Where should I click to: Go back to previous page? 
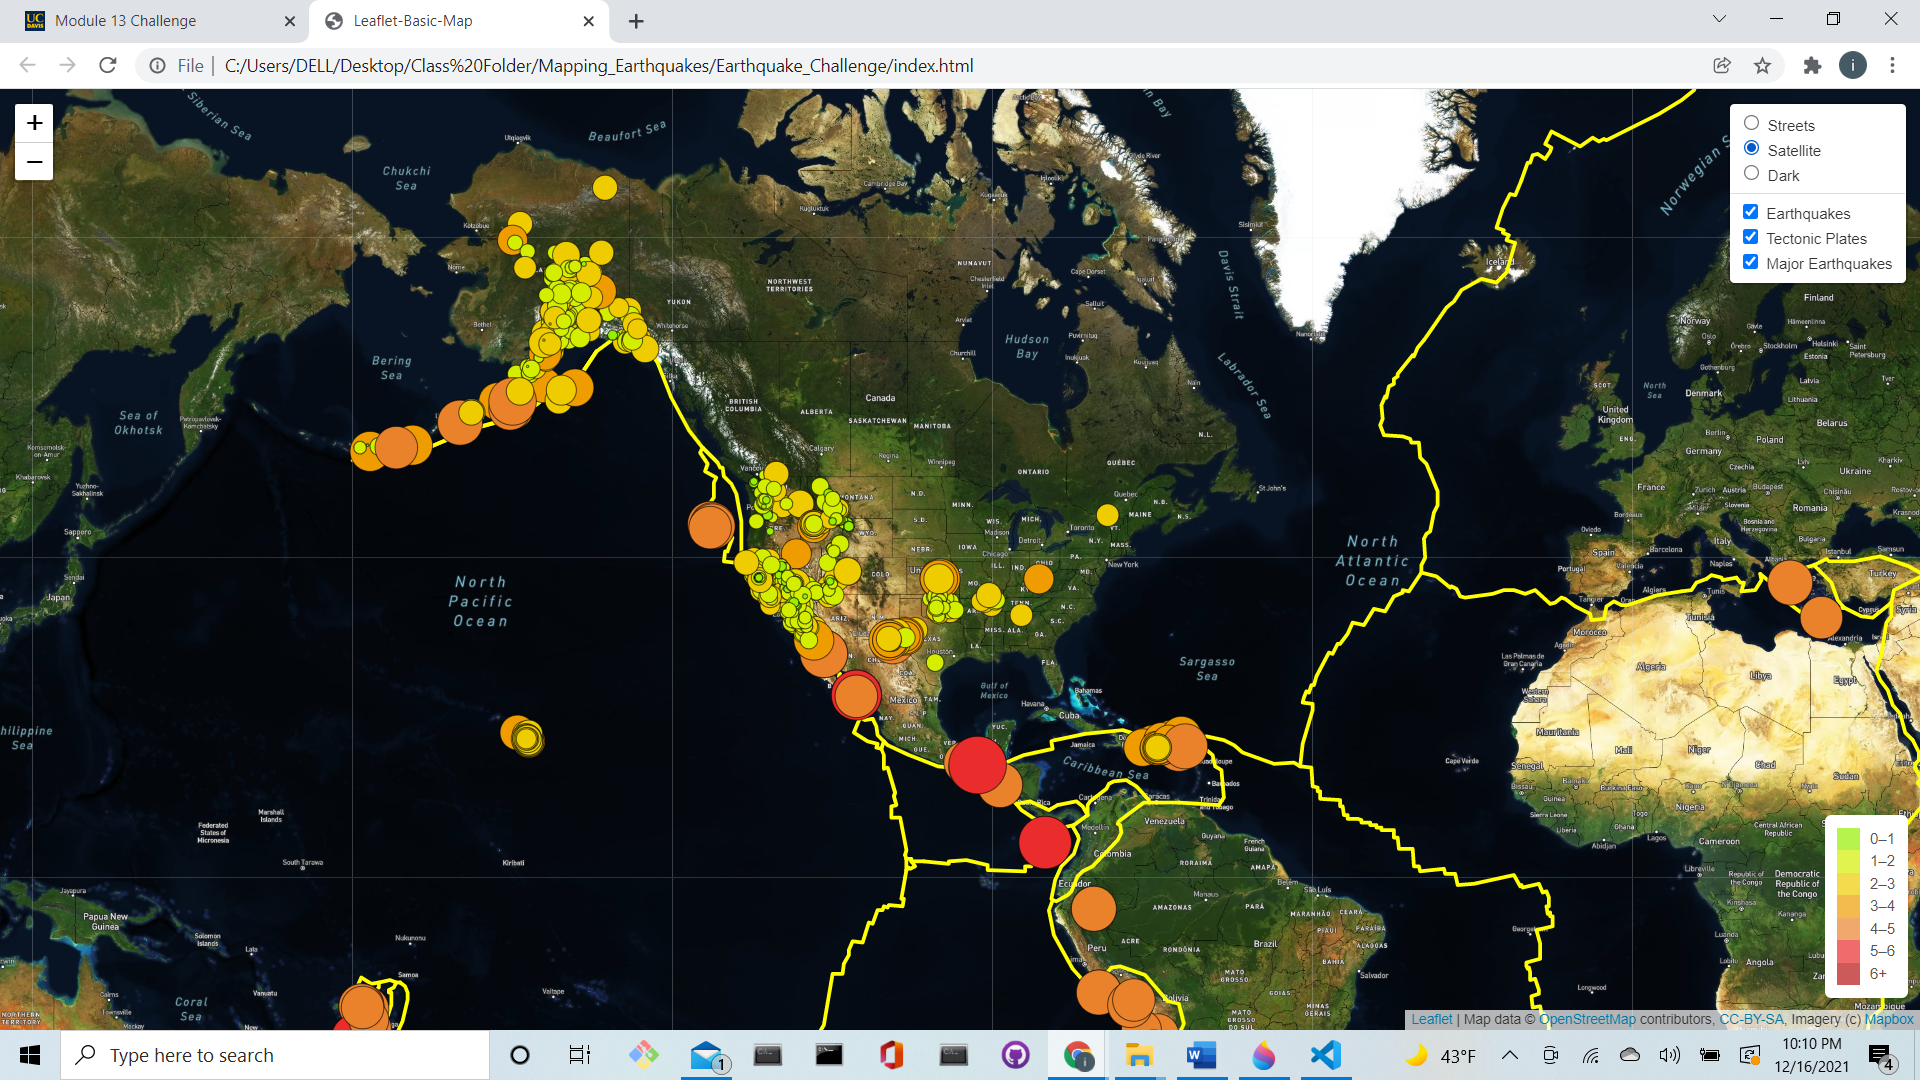coord(27,66)
